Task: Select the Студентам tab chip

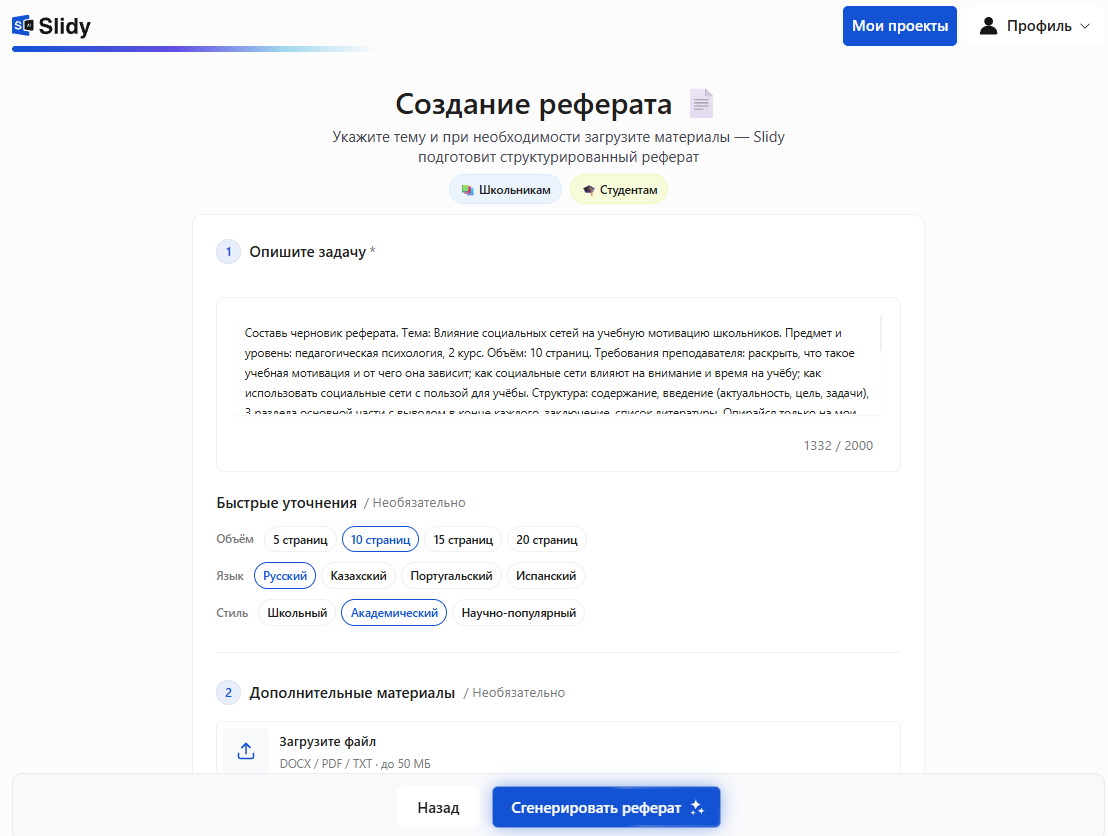Action: tap(619, 189)
